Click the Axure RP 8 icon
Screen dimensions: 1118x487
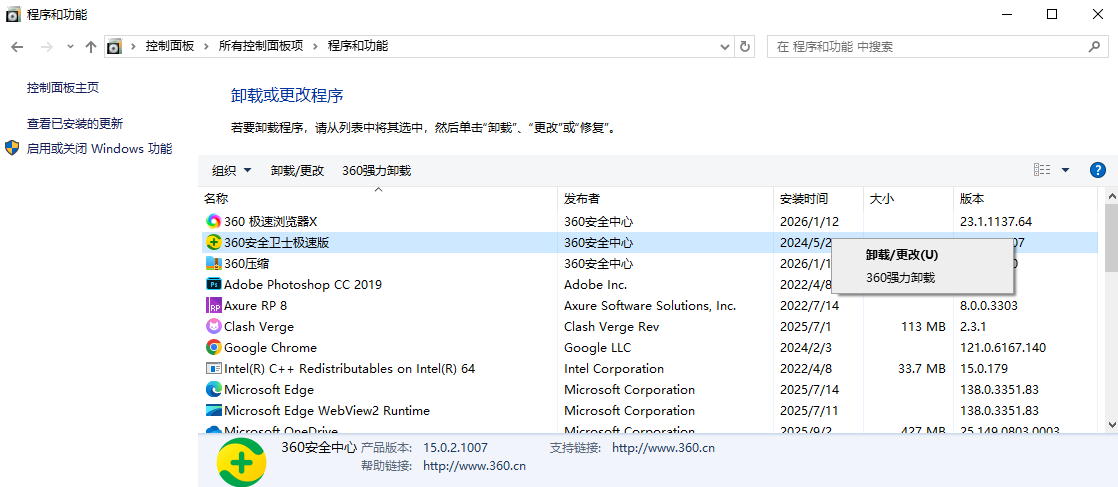click(x=213, y=305)
